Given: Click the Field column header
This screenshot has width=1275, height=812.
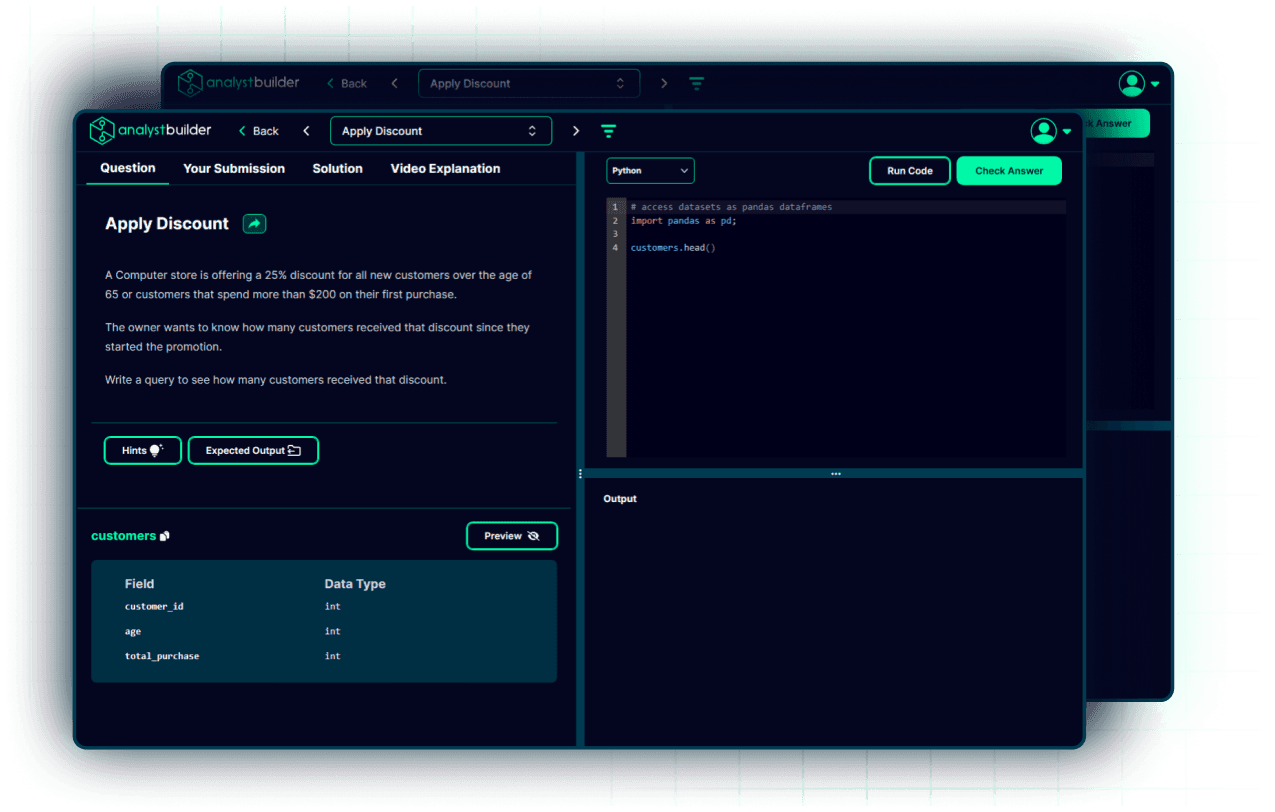Looking at the screenshot, I should coord(139,584).
